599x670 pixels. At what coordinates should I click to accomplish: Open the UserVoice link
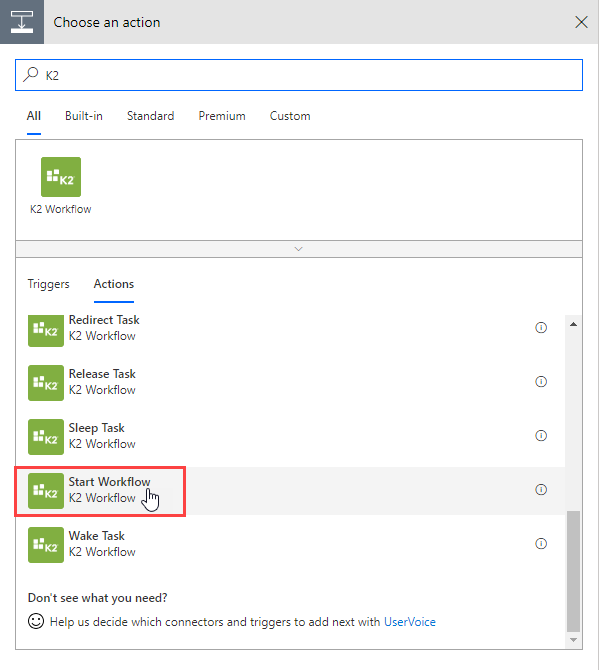point(410,622)
